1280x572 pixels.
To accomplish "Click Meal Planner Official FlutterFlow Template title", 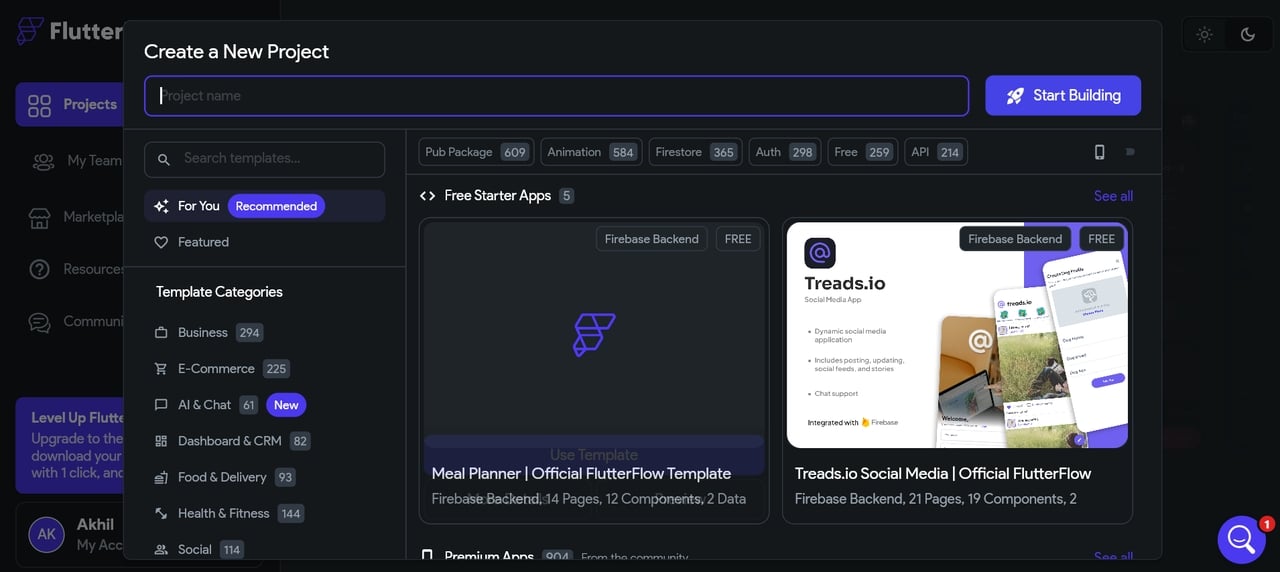I will tap(581, 474).
